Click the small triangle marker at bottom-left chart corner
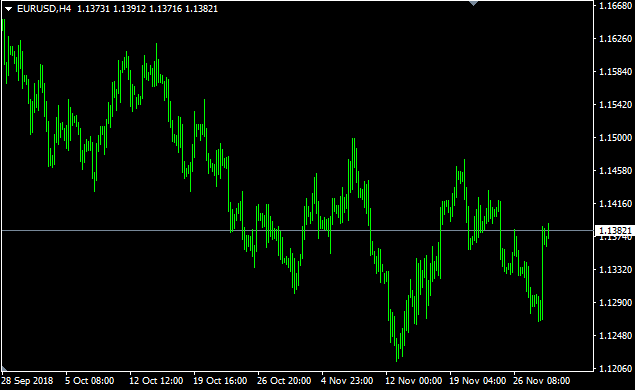Viewport: 635px width, 390px height. pos(4,369)
